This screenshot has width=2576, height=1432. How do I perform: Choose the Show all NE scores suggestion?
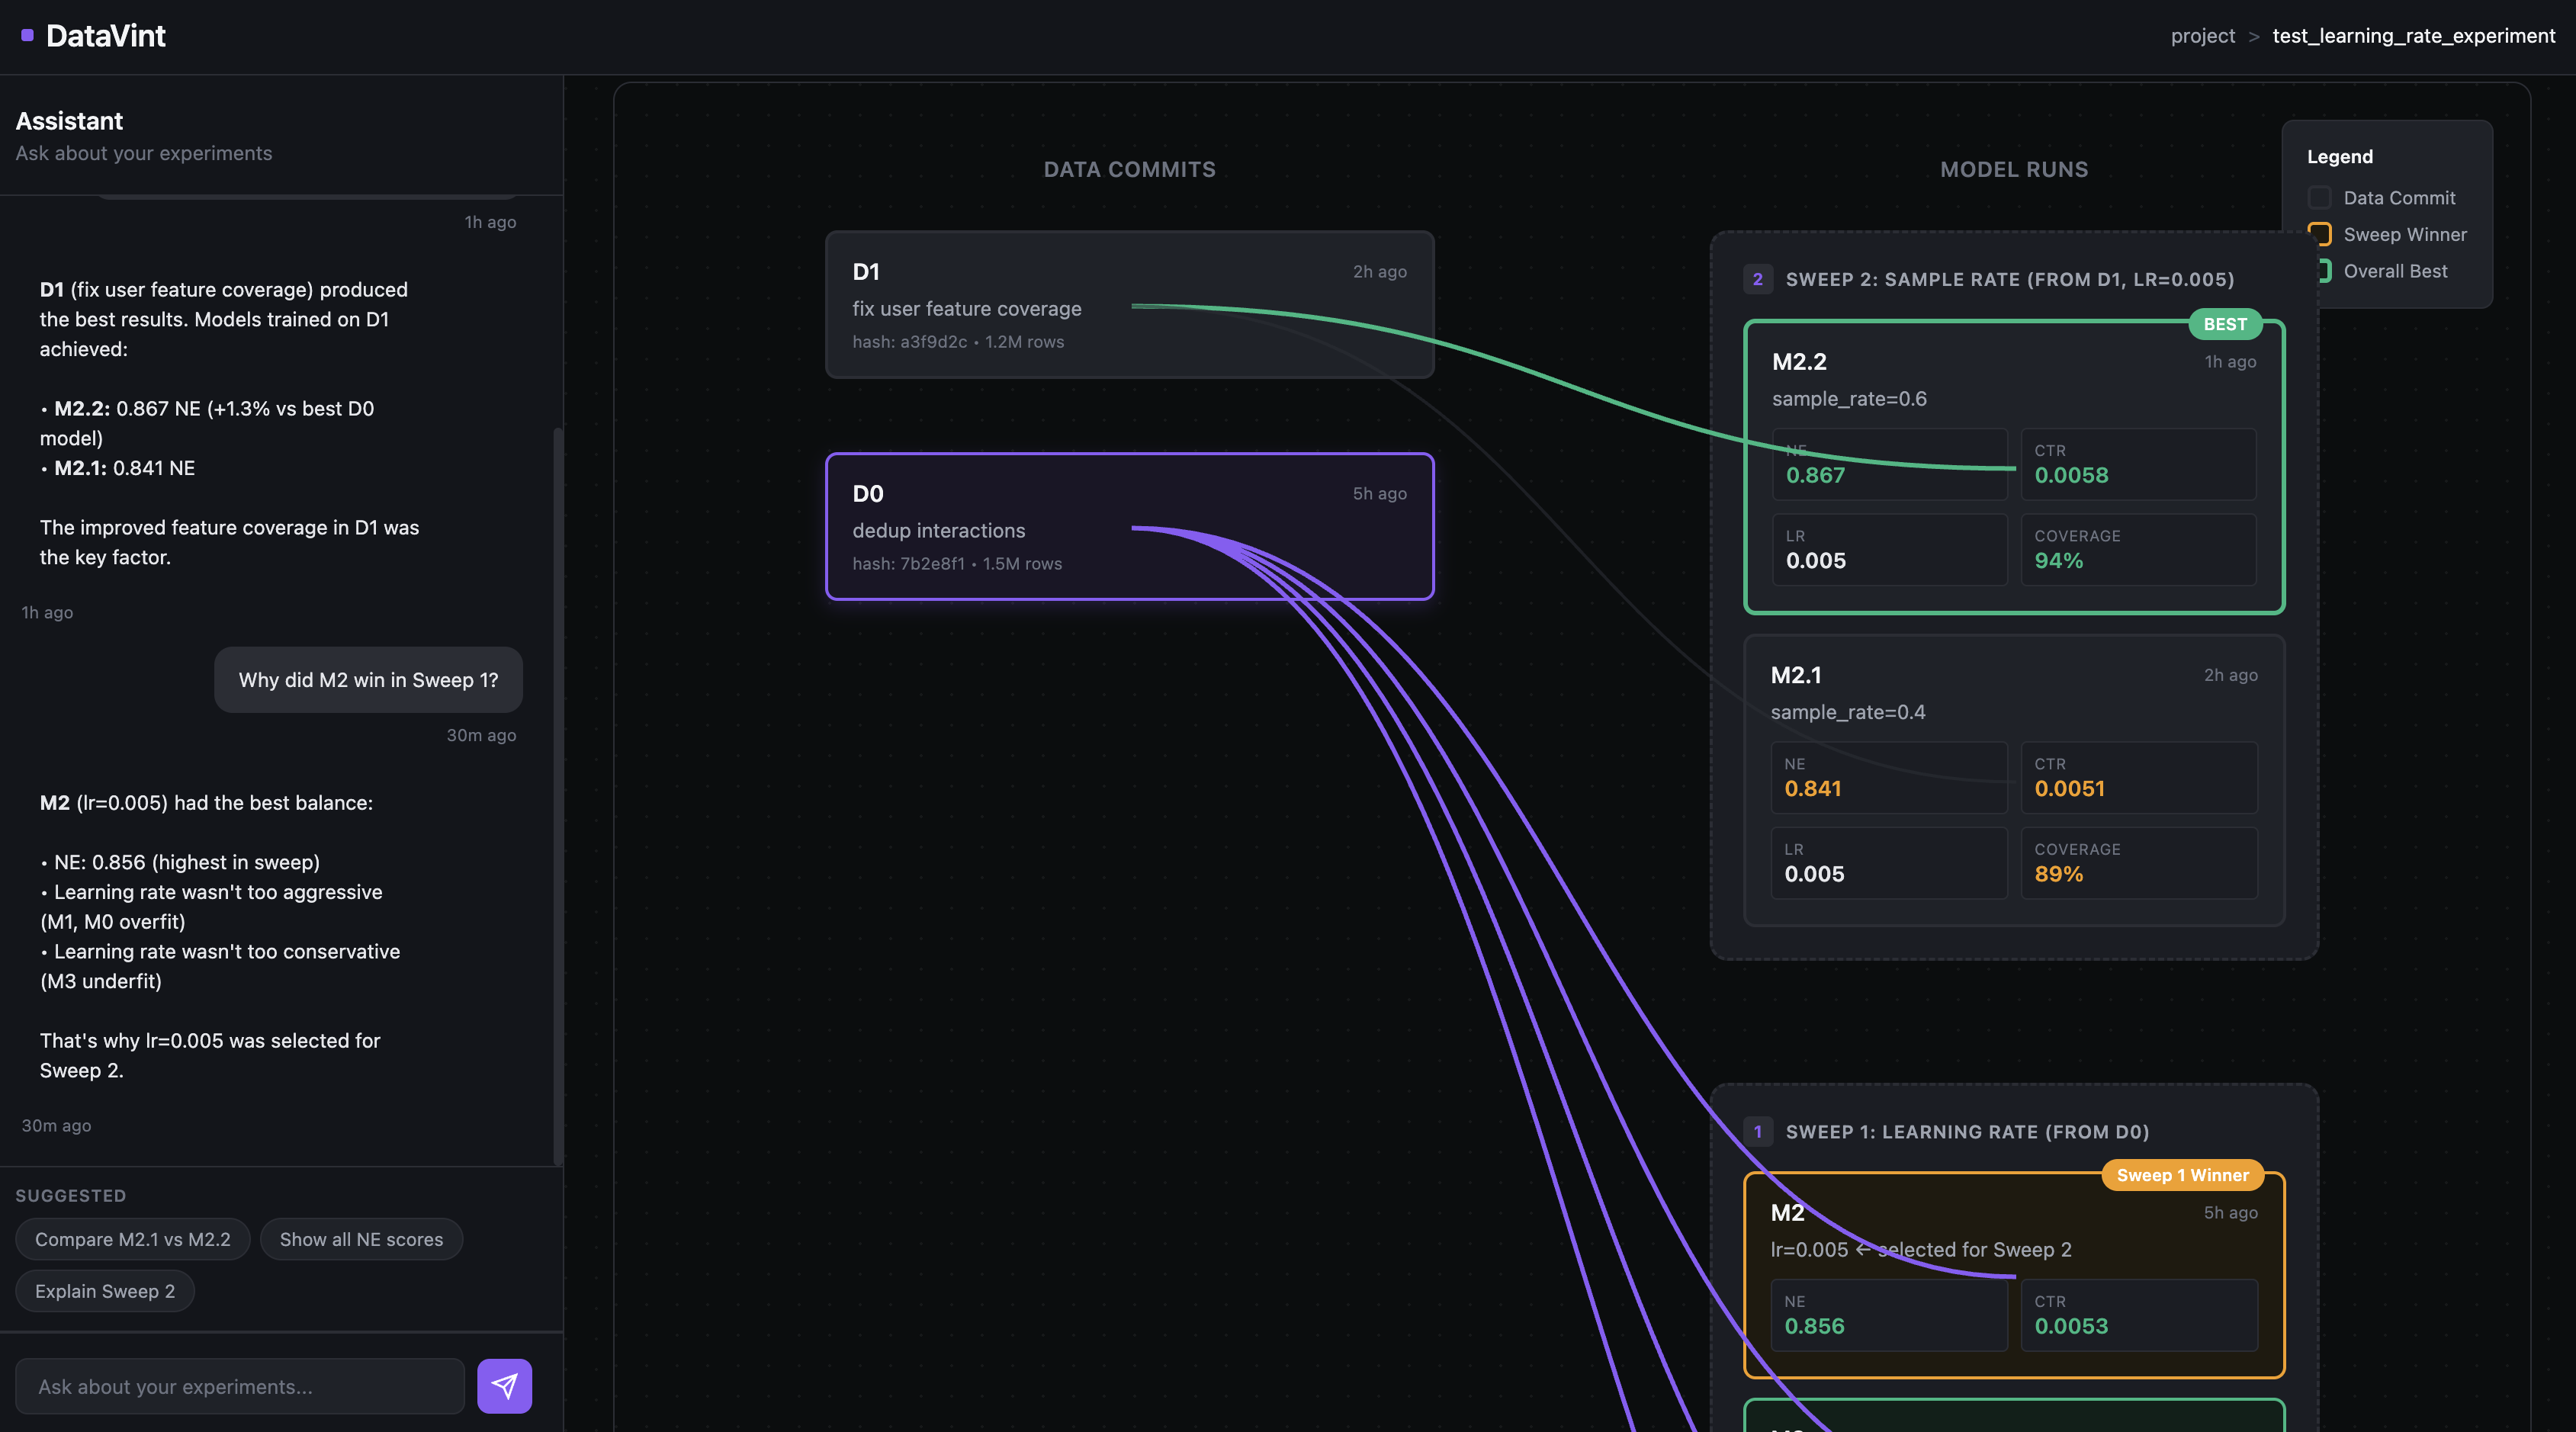click(x=361, y=1239)
